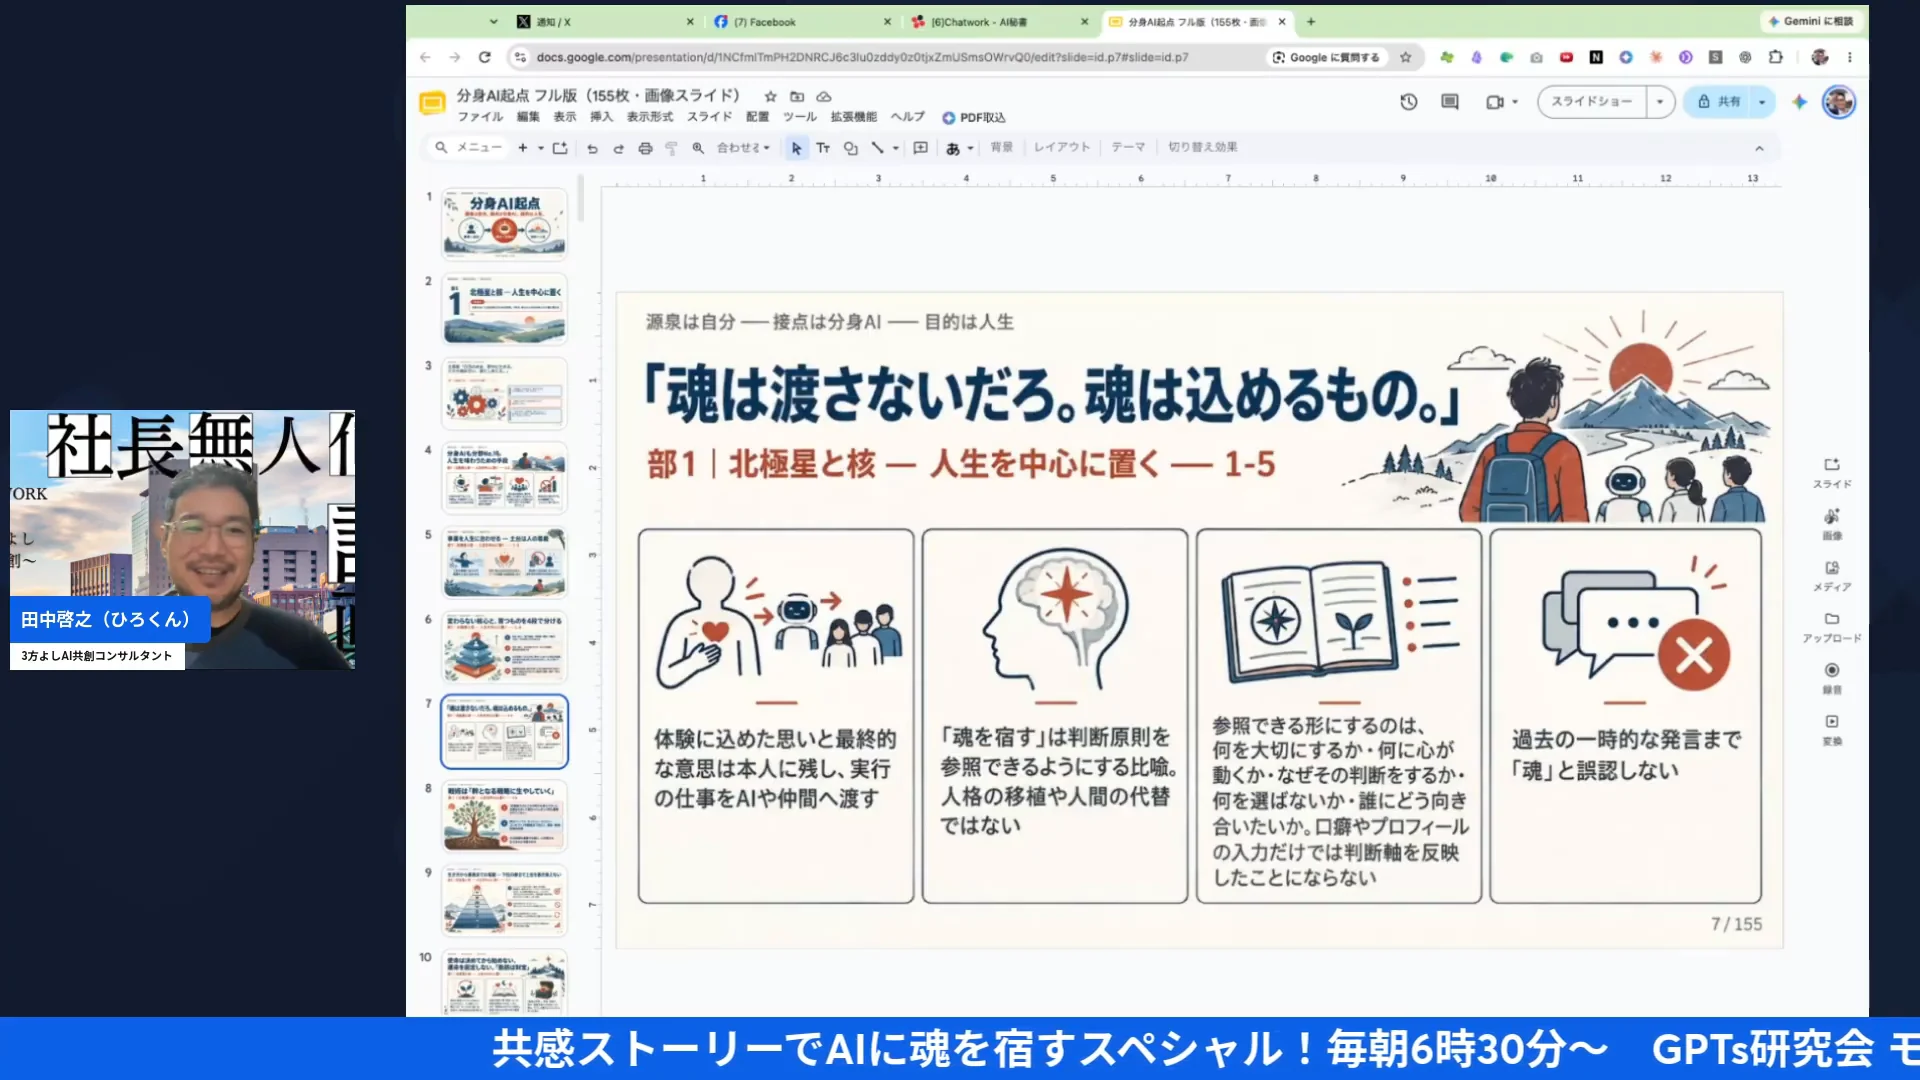This screenshot has height=1080, width=1920.
Task: Collapse the toolbar with chevron
Action: [1759, 148]
